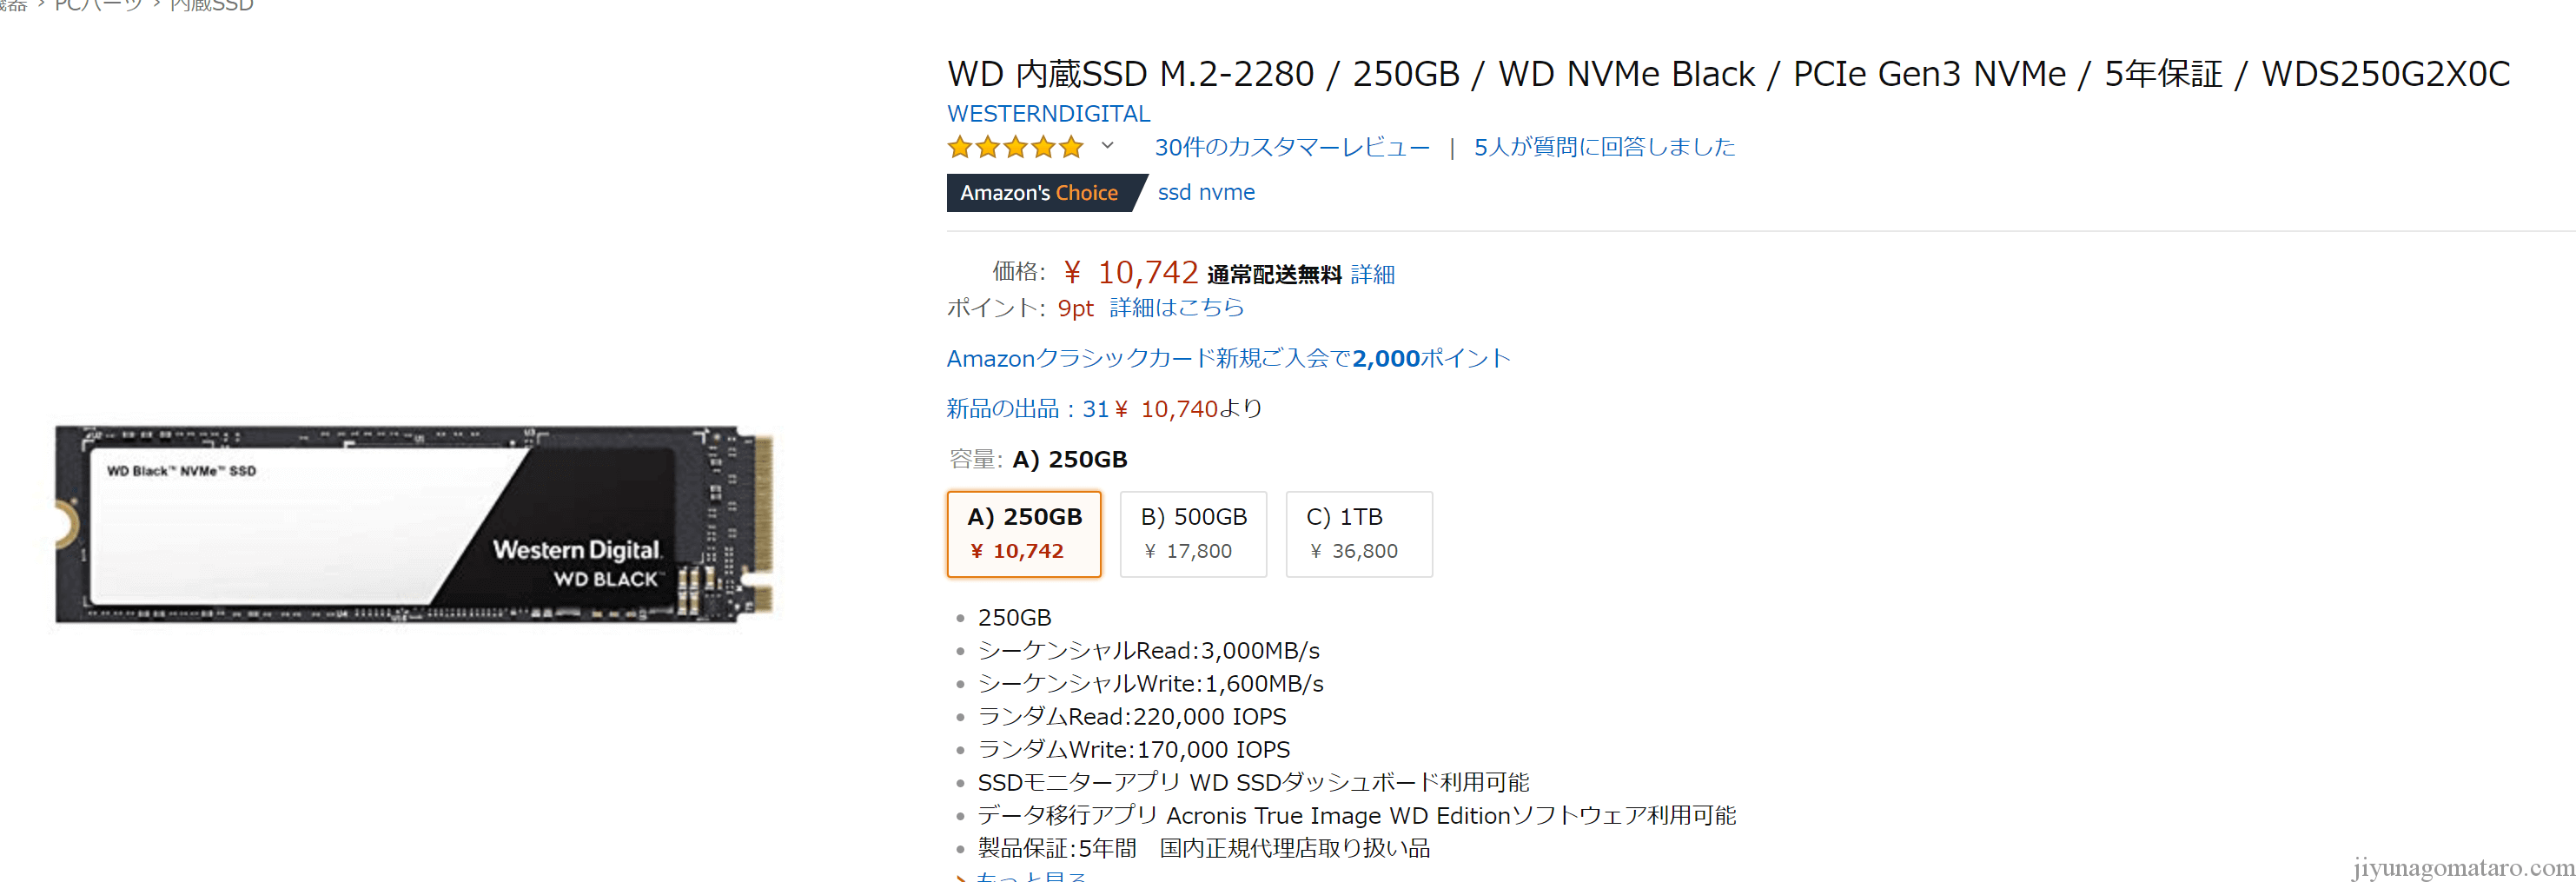The width and height of the screenshot is (2576, 882).
Task: Select the C) 1TB capacity option
Action: tap(1358, 533)
